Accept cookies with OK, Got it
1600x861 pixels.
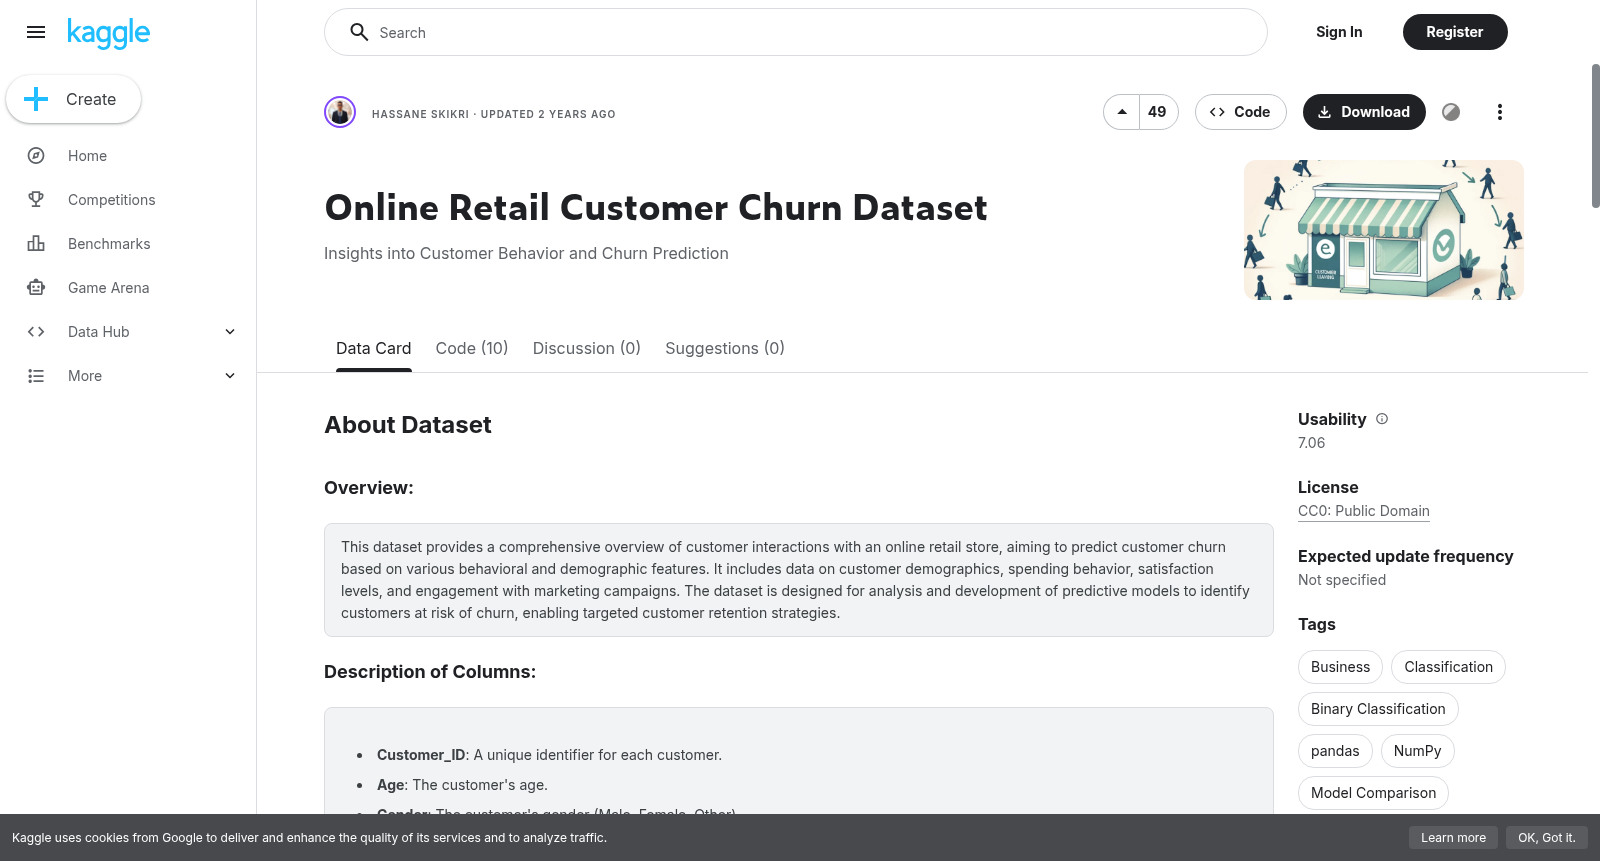1546,838
